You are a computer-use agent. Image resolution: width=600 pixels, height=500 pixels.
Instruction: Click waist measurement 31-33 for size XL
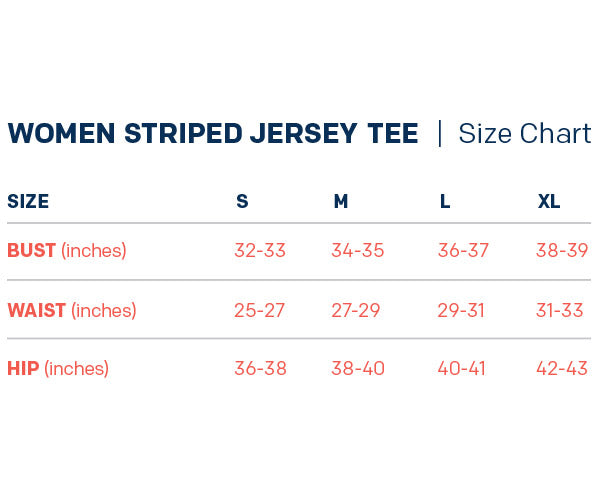560,310
